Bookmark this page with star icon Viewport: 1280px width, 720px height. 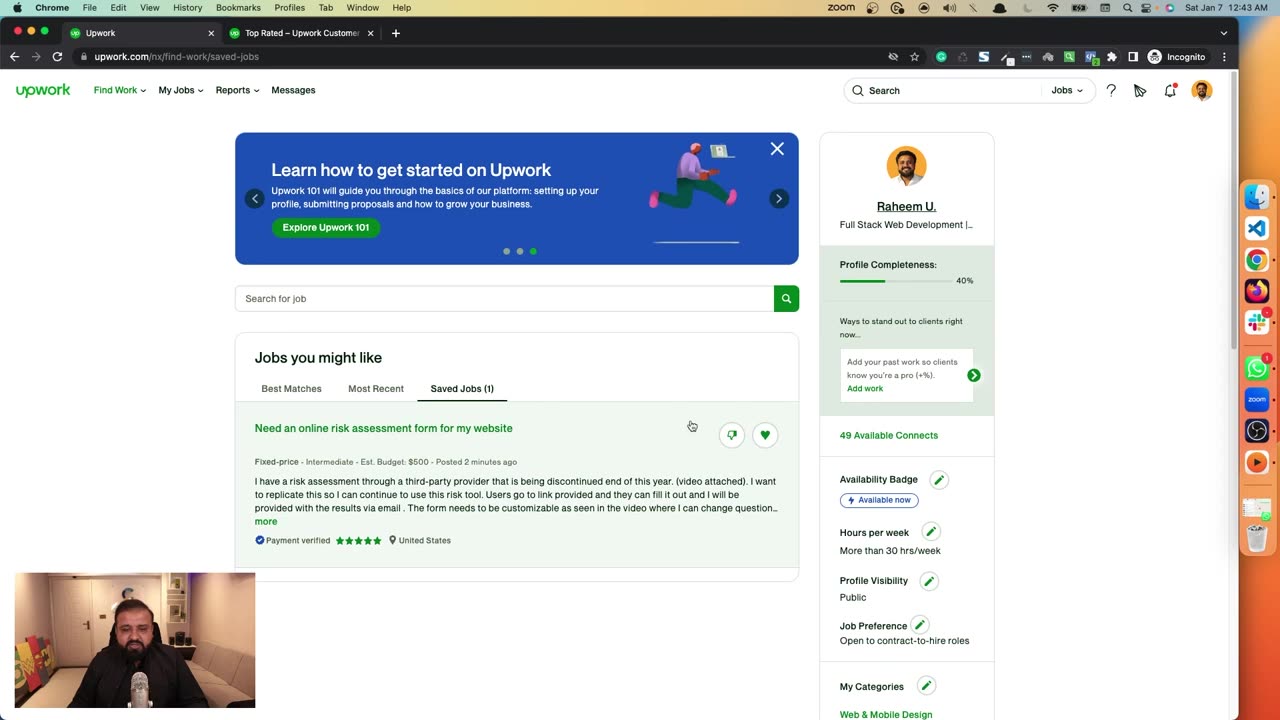click(x=914, y=57)
